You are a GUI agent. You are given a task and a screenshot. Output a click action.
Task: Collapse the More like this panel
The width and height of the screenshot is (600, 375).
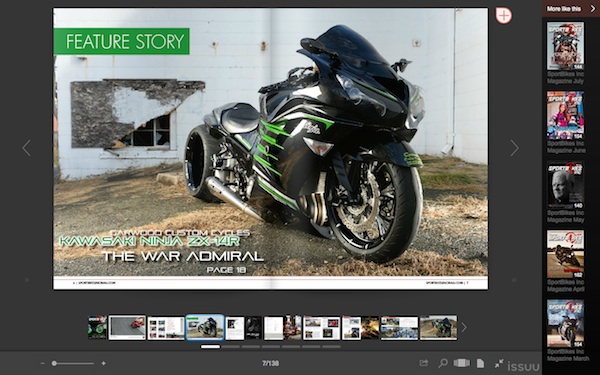tap(592, 8)
